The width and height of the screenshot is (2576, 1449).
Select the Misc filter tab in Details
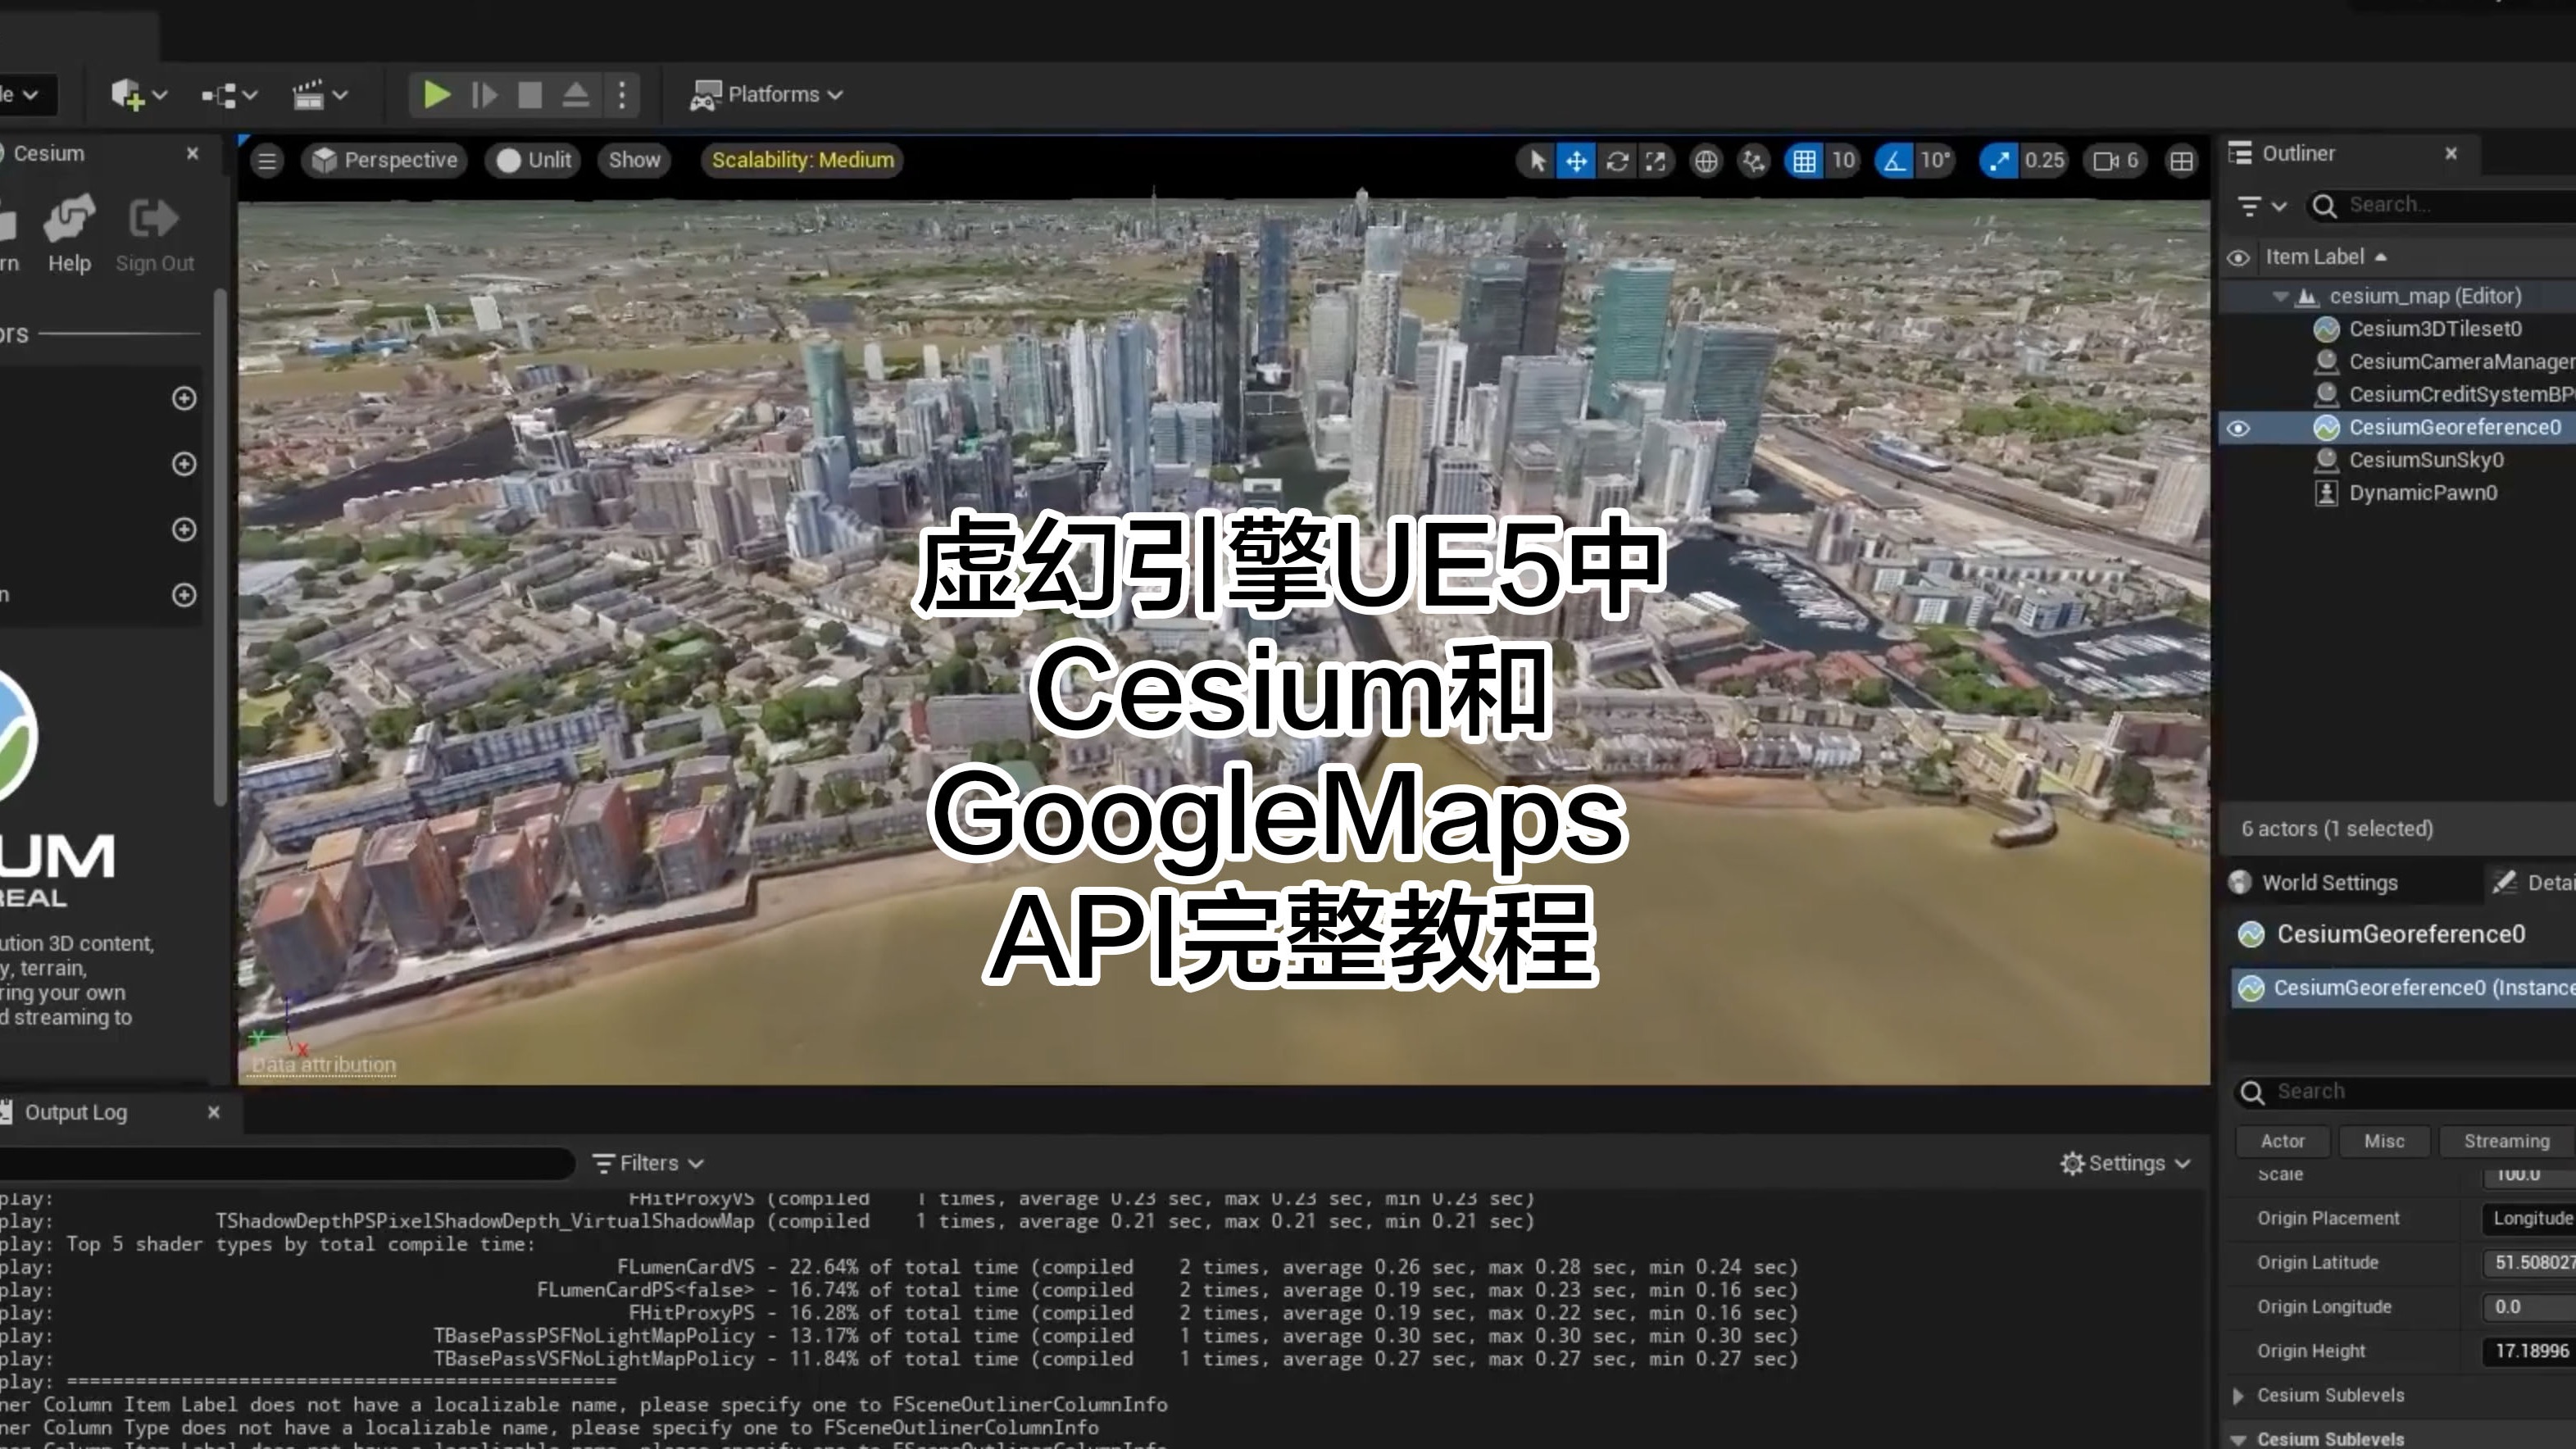pyautogui.click(x=2384, y=1142)
